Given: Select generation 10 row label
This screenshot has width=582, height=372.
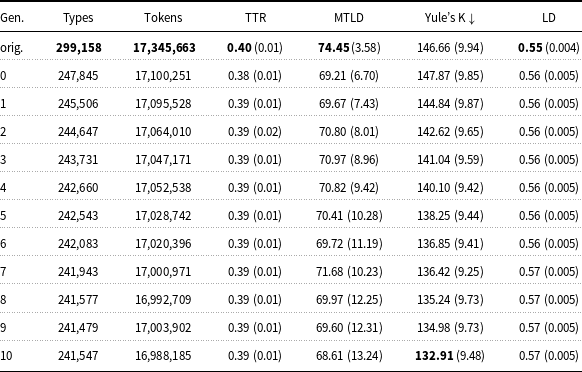Looking at the screenshot, I should click(x=6, y=356).
